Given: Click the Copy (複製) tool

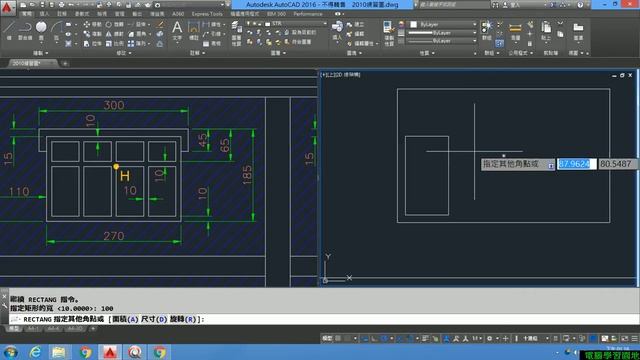Looking at the screenshot, I should (x=93, y=34).
